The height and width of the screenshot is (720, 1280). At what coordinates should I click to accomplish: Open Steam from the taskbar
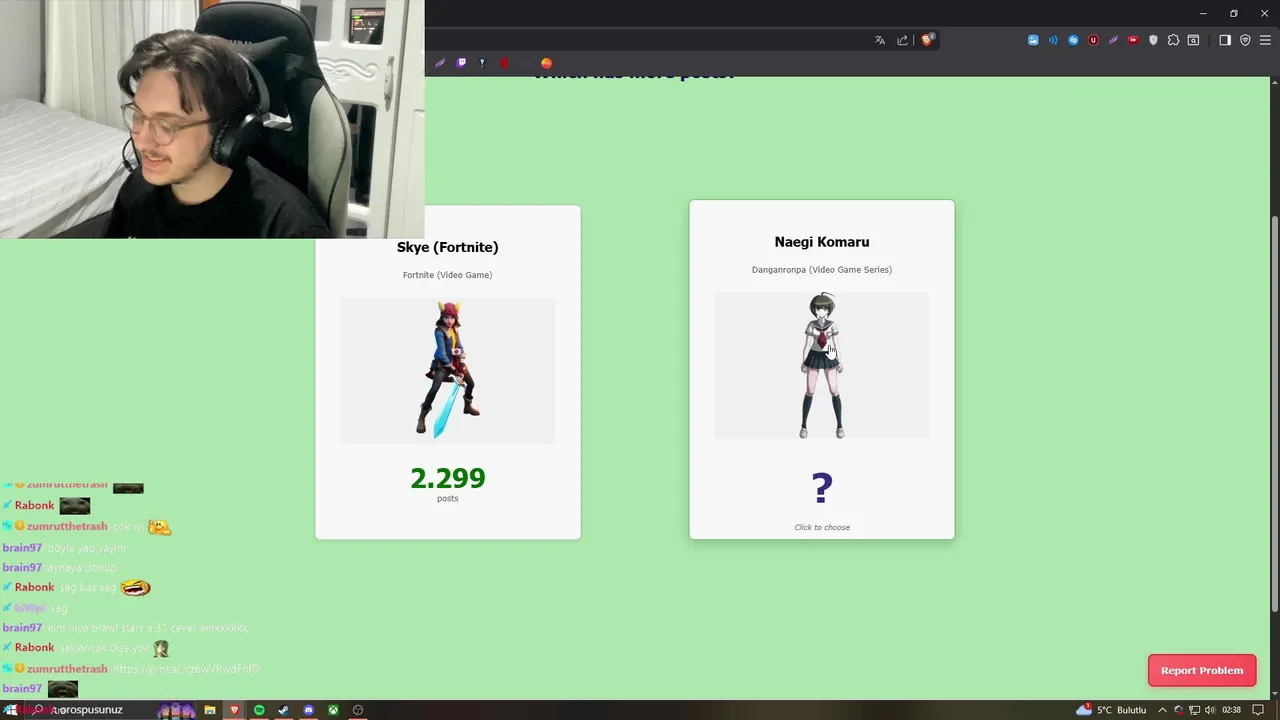tap(284, 710)
